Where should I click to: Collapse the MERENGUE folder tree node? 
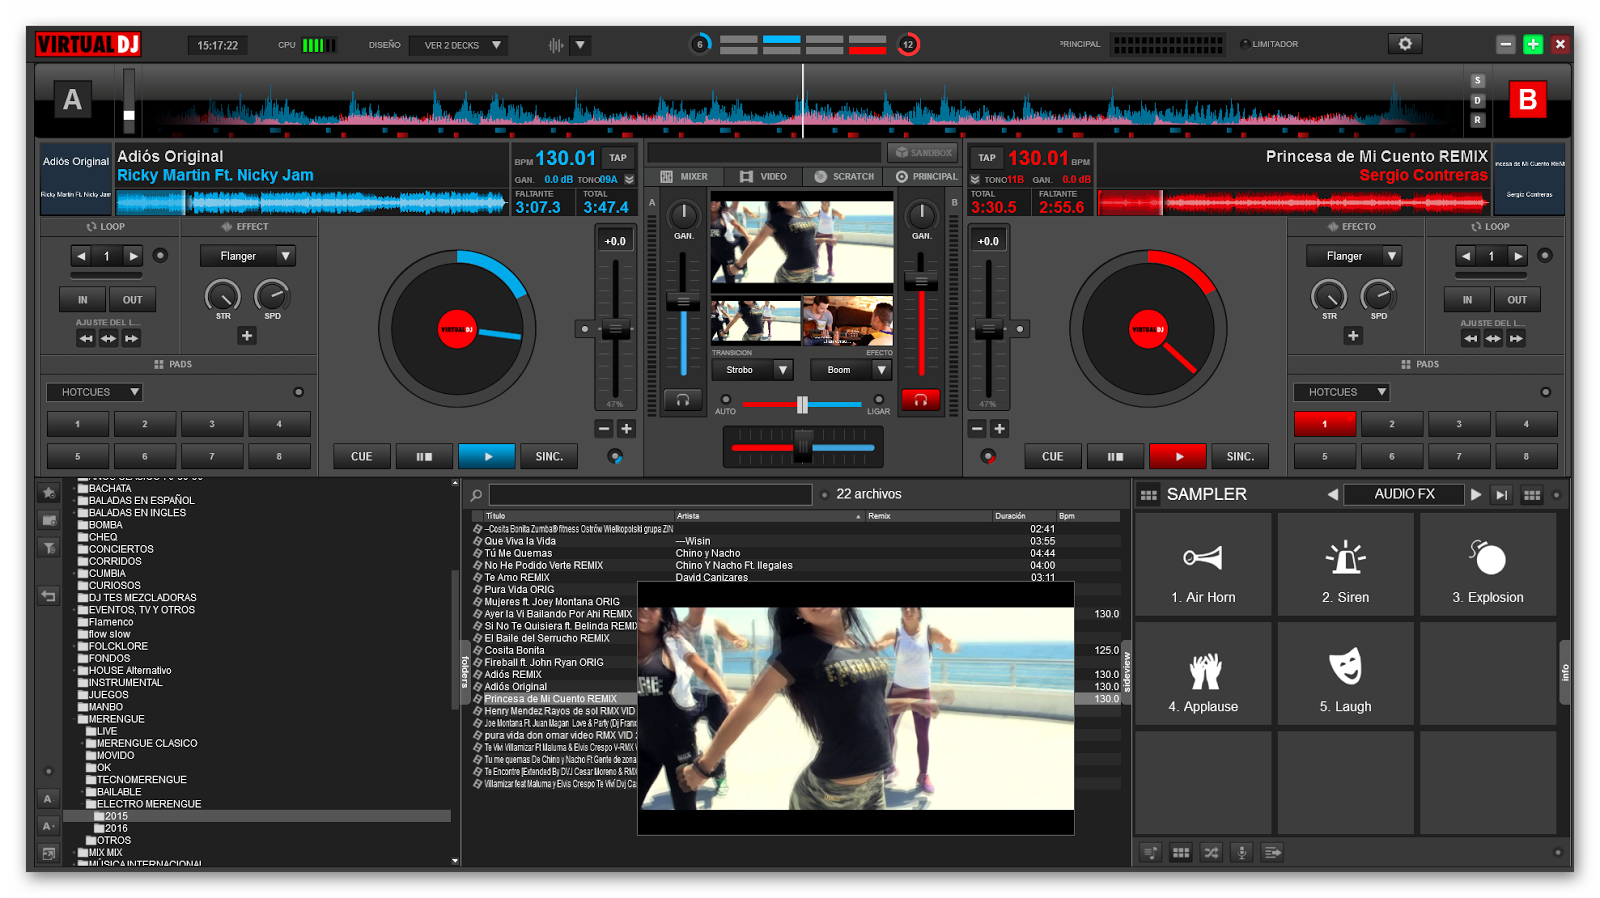[x=74, y=720]
